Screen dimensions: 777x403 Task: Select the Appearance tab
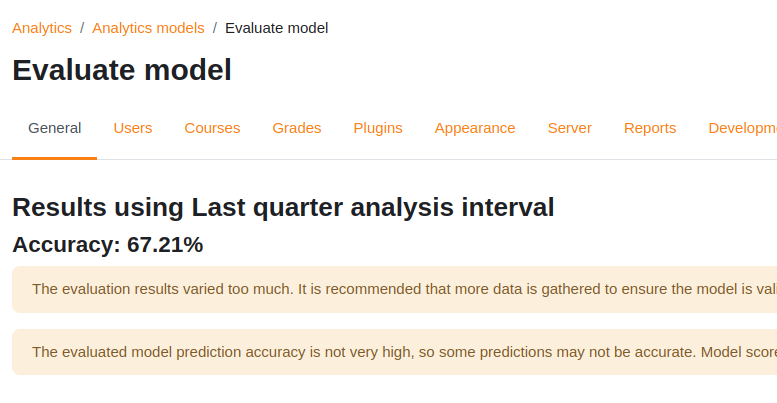click(x=475, y=128)
